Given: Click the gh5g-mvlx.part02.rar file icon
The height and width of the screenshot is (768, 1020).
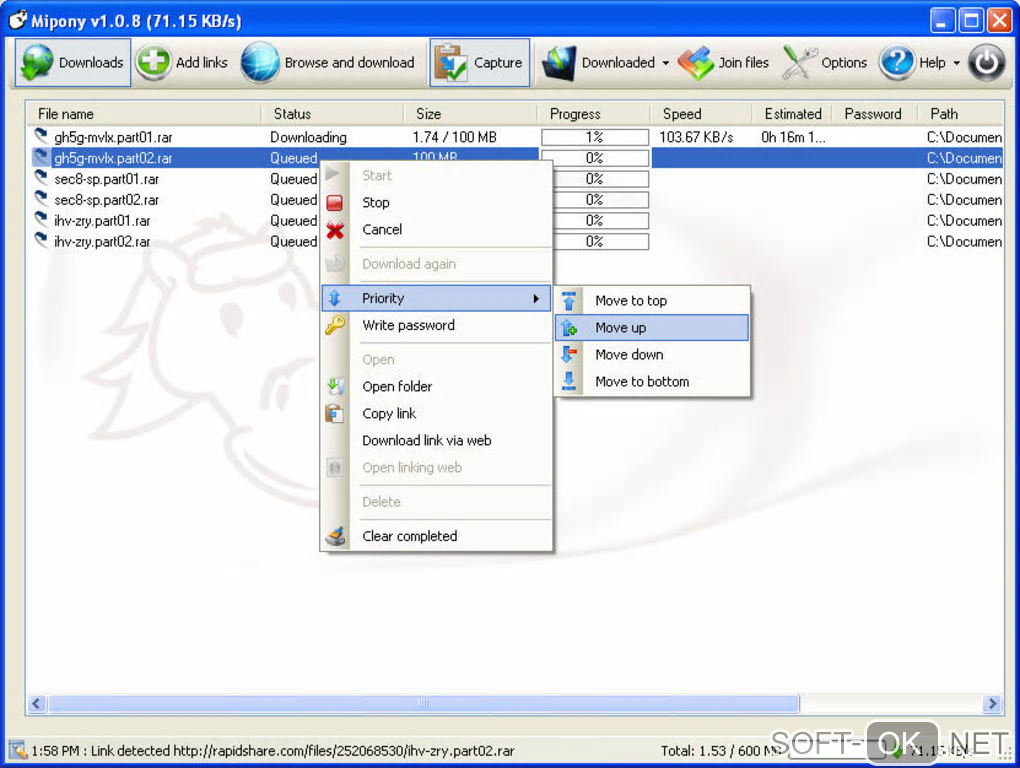Looking at the screenshot, I should coord(41,157).
